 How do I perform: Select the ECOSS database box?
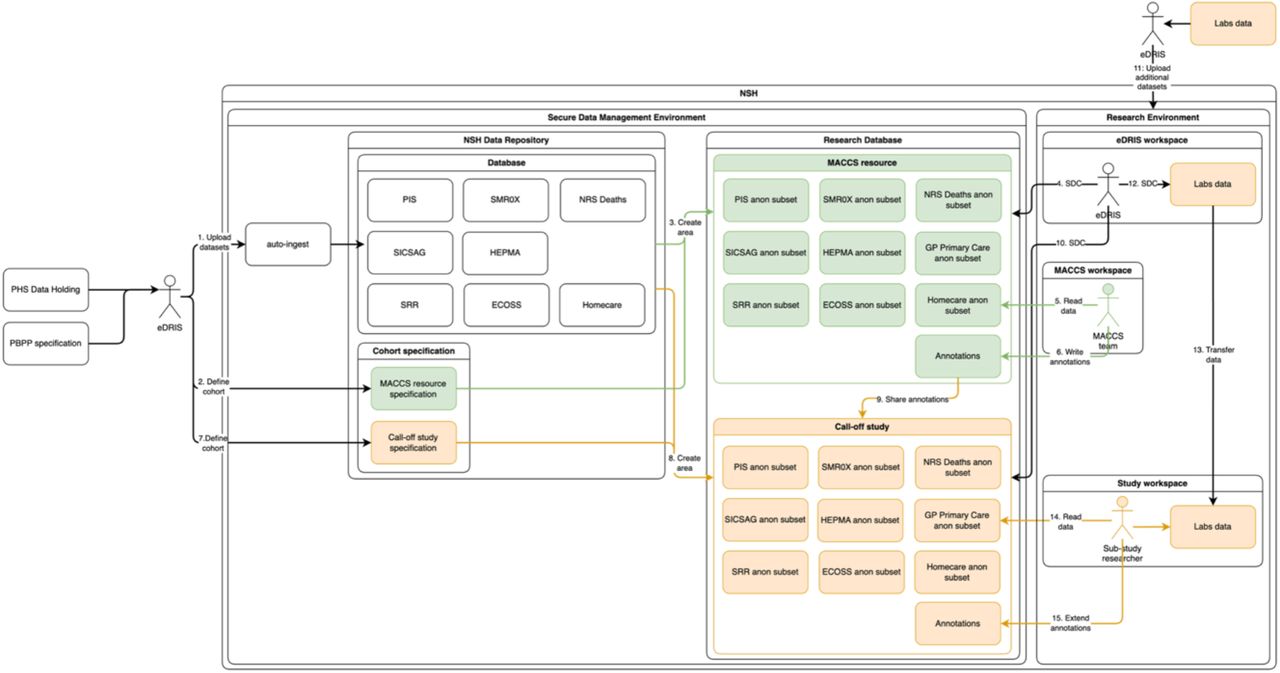(506, 304)
